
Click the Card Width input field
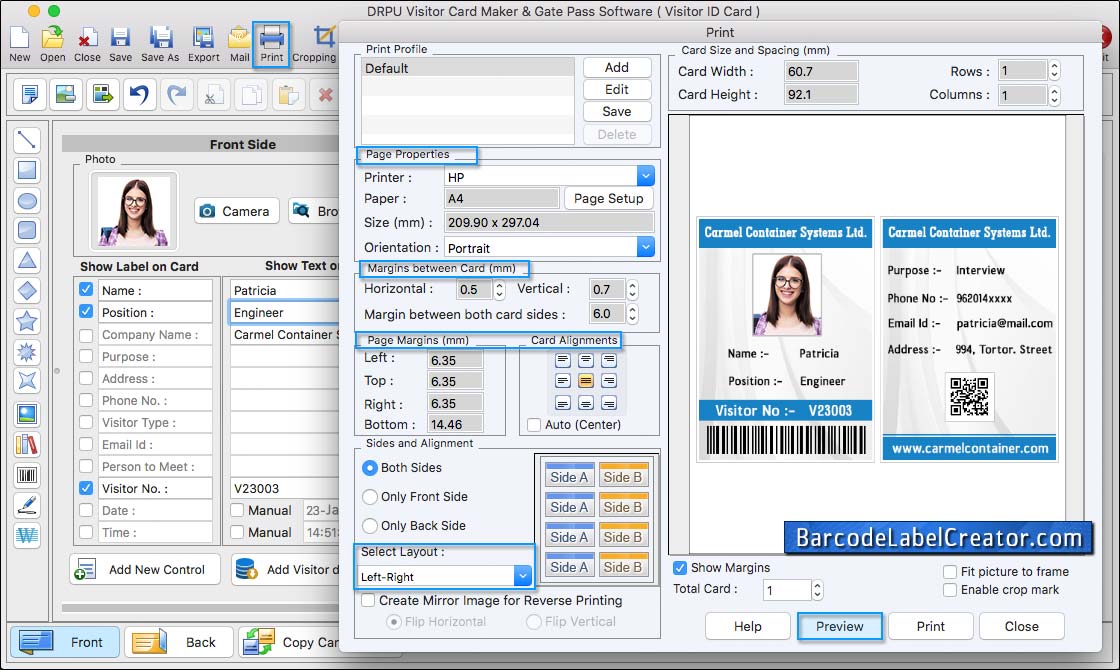tap(821, 71)
